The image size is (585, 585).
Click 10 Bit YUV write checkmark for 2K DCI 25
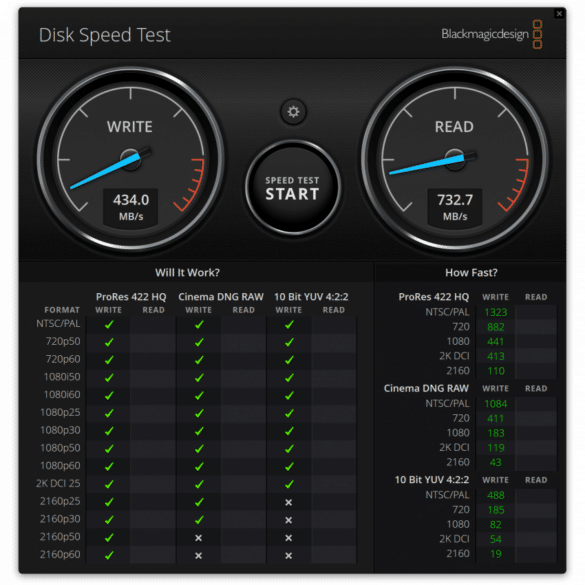pos(289,484)
